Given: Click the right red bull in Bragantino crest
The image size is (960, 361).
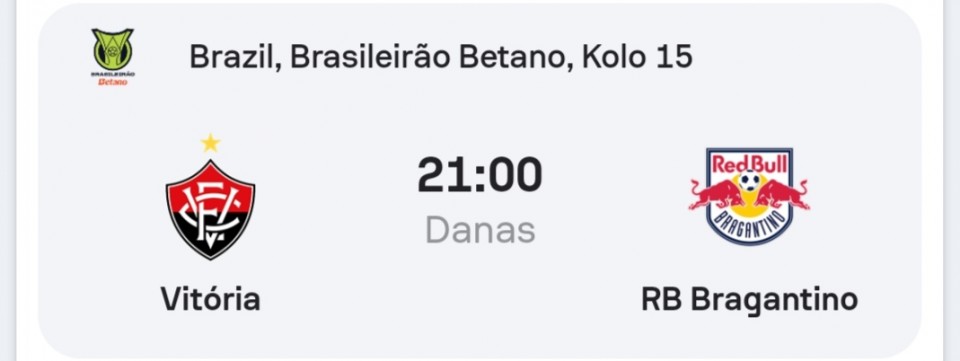Looking at the screenshot, I should click(782, 195).
